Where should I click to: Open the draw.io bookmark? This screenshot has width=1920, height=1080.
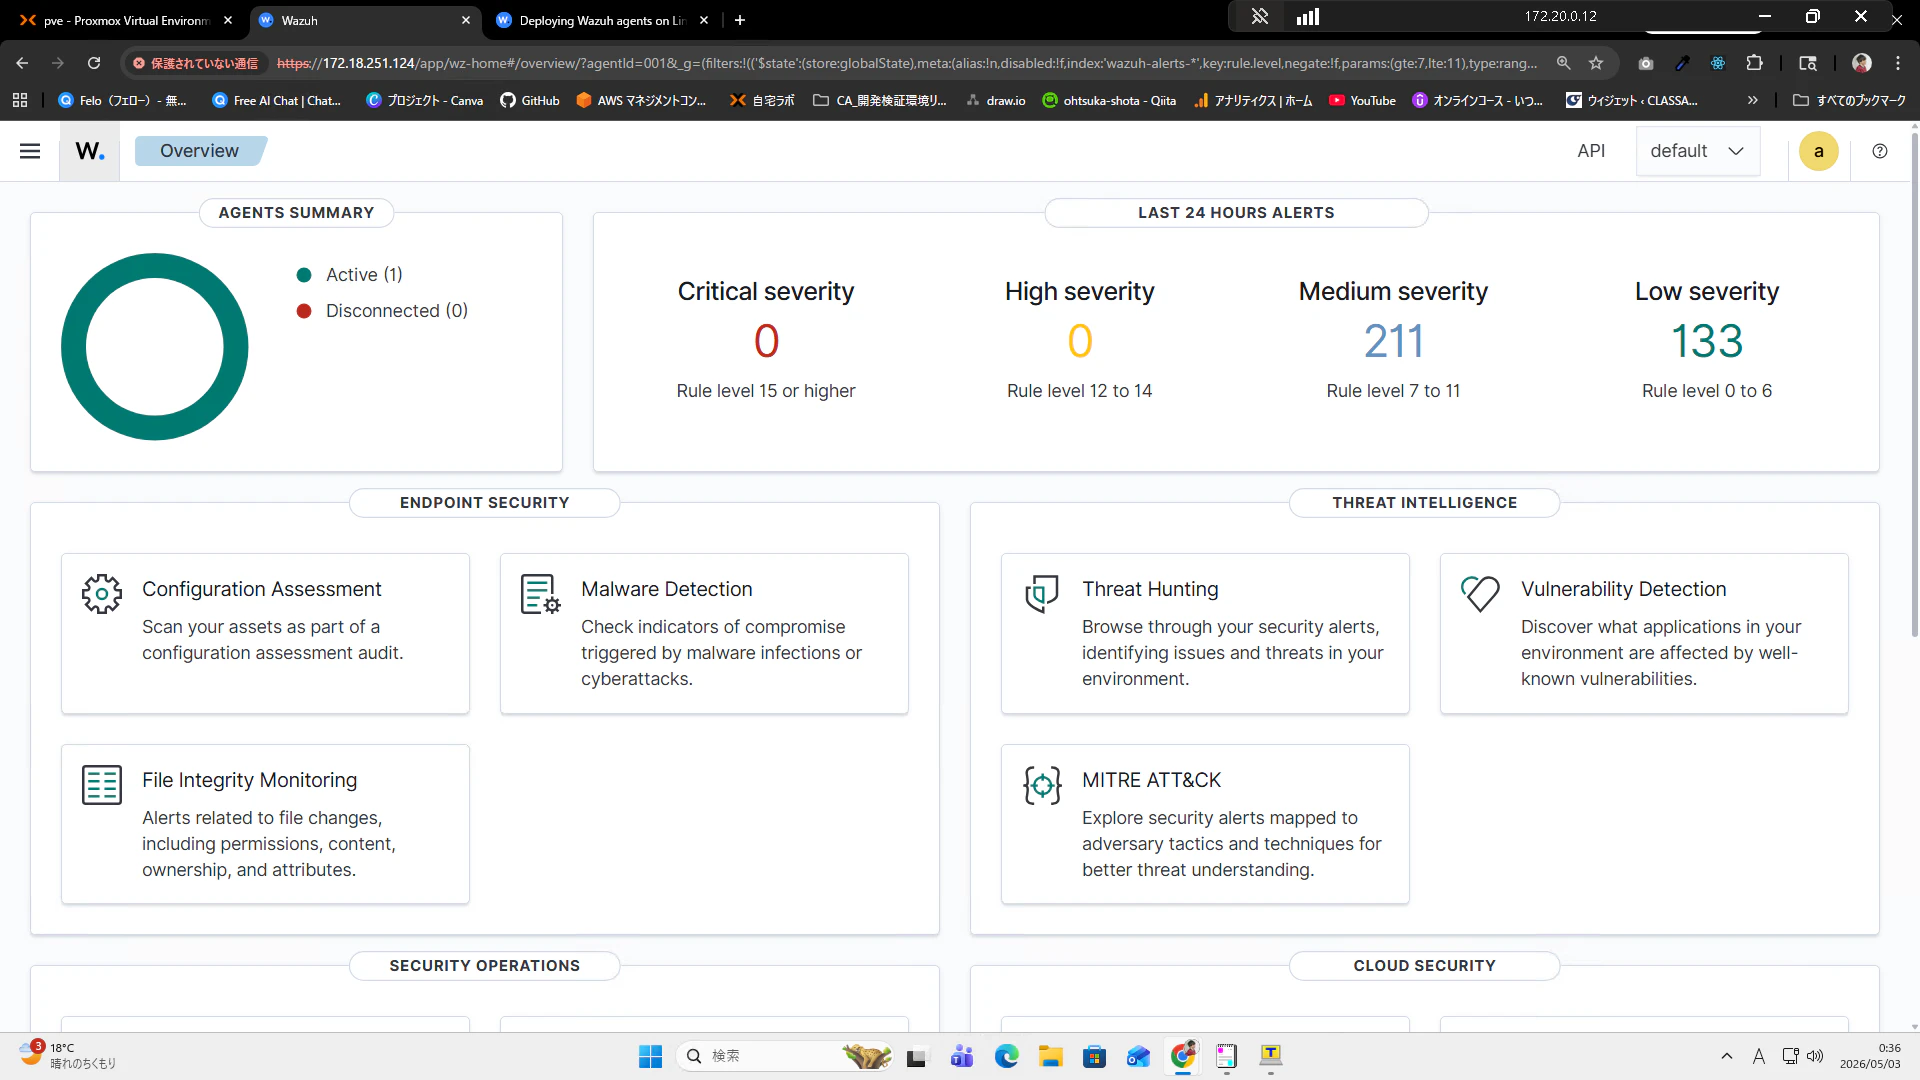coord(996,100)
